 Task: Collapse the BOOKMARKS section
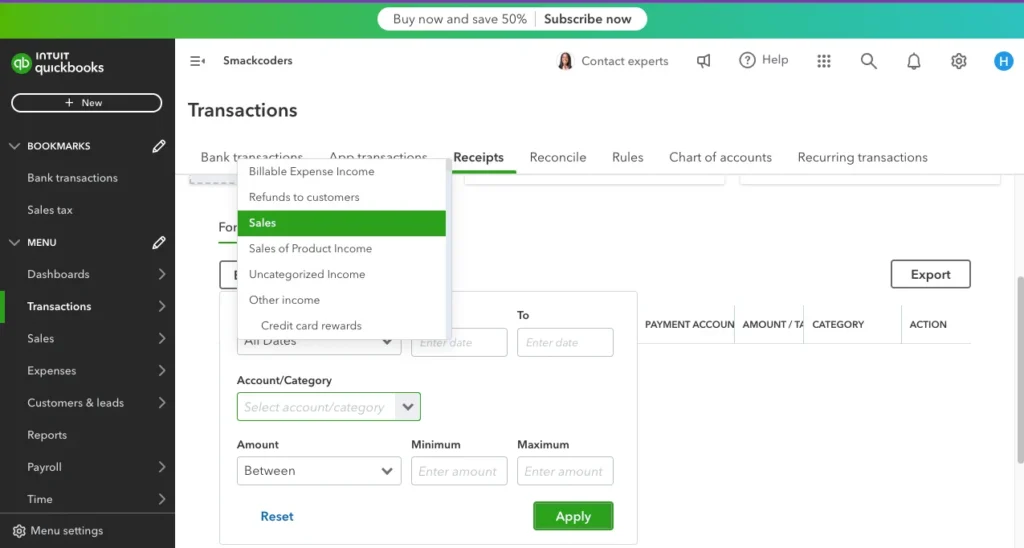[x=14, y=146]
